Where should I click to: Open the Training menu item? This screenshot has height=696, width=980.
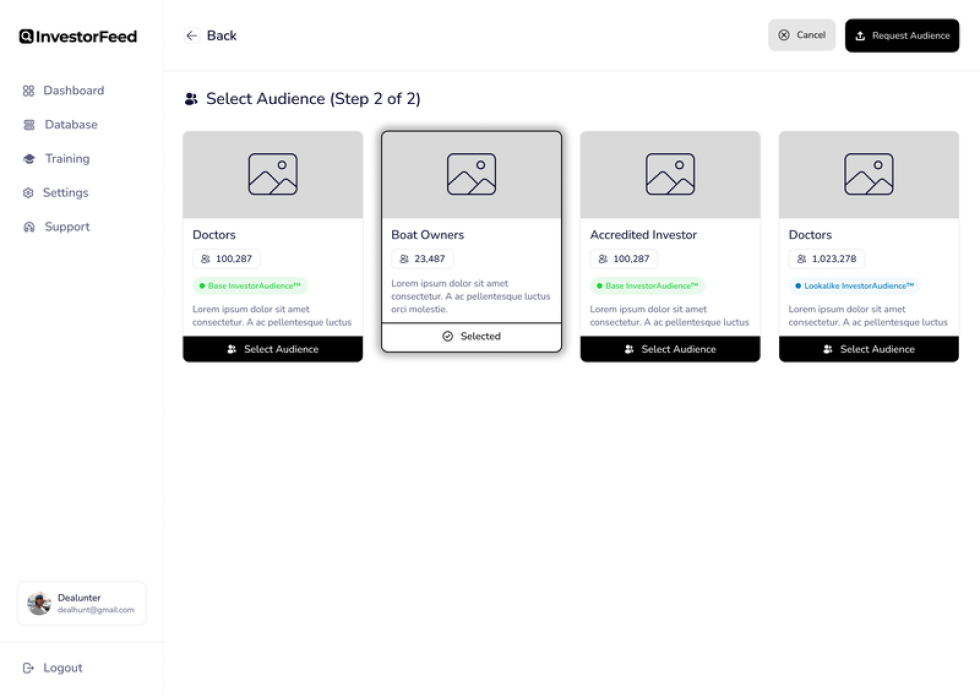tap(67, 159)
